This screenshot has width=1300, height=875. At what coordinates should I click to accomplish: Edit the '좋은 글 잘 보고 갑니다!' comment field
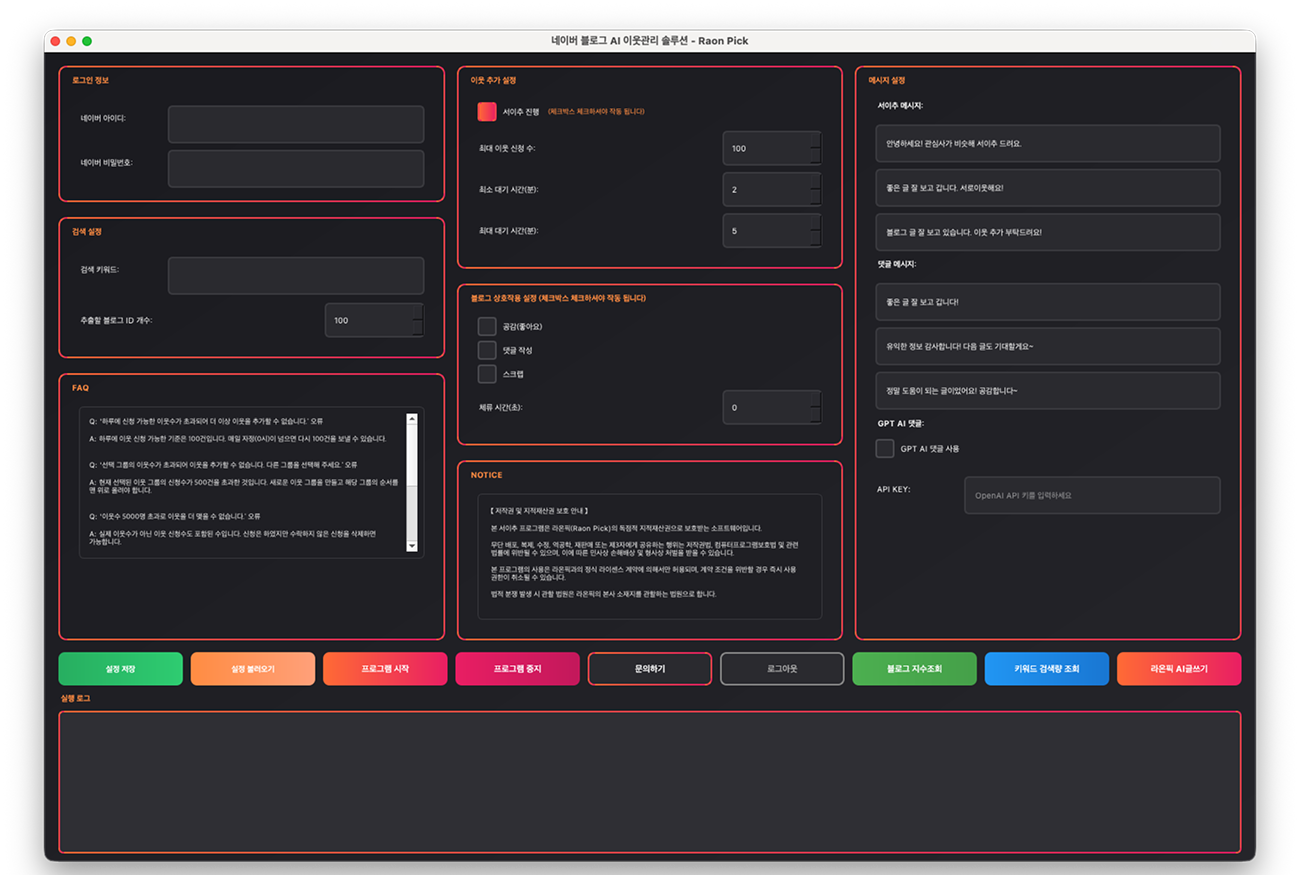click(1048, 301)
